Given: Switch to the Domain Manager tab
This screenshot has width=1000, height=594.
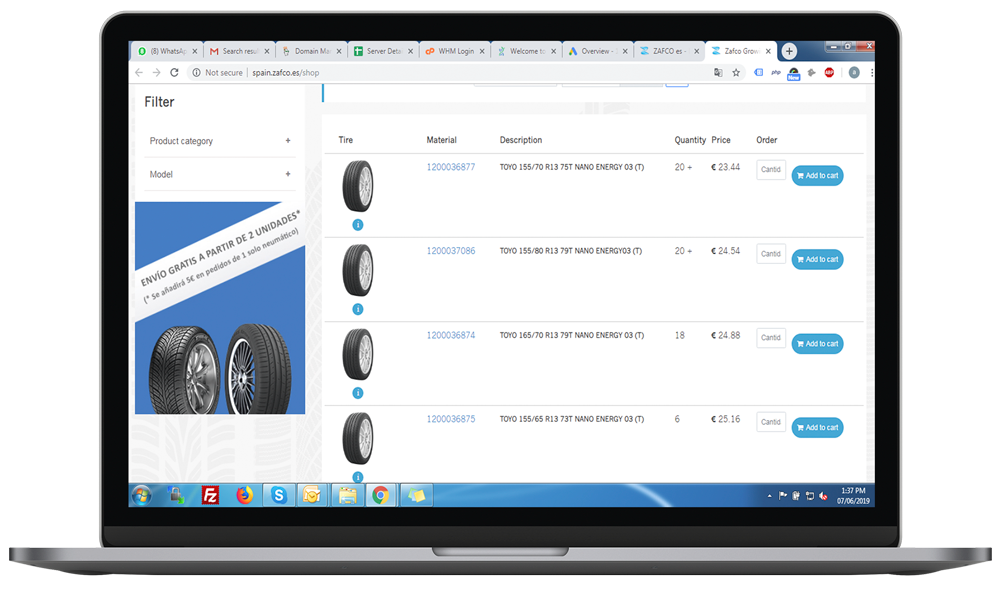Looking at the screenshot, I should coord(311,51).
